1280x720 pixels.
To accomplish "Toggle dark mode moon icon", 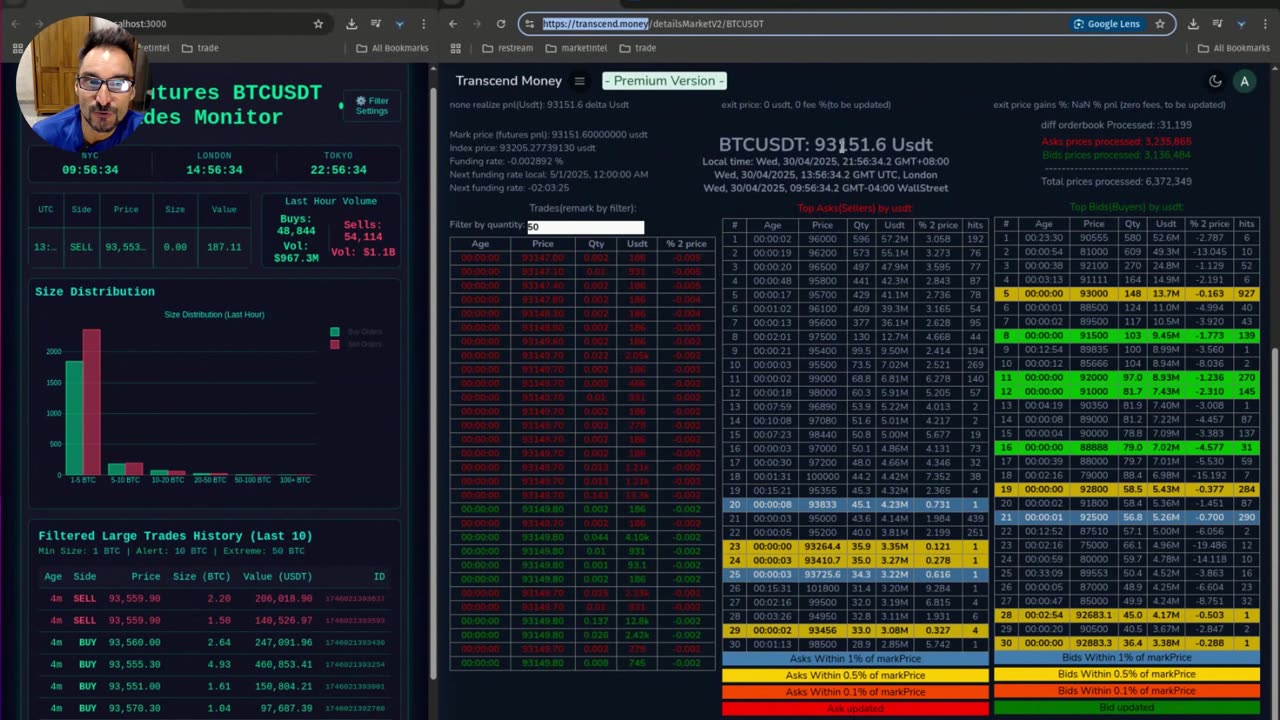I will [1215, 81].
